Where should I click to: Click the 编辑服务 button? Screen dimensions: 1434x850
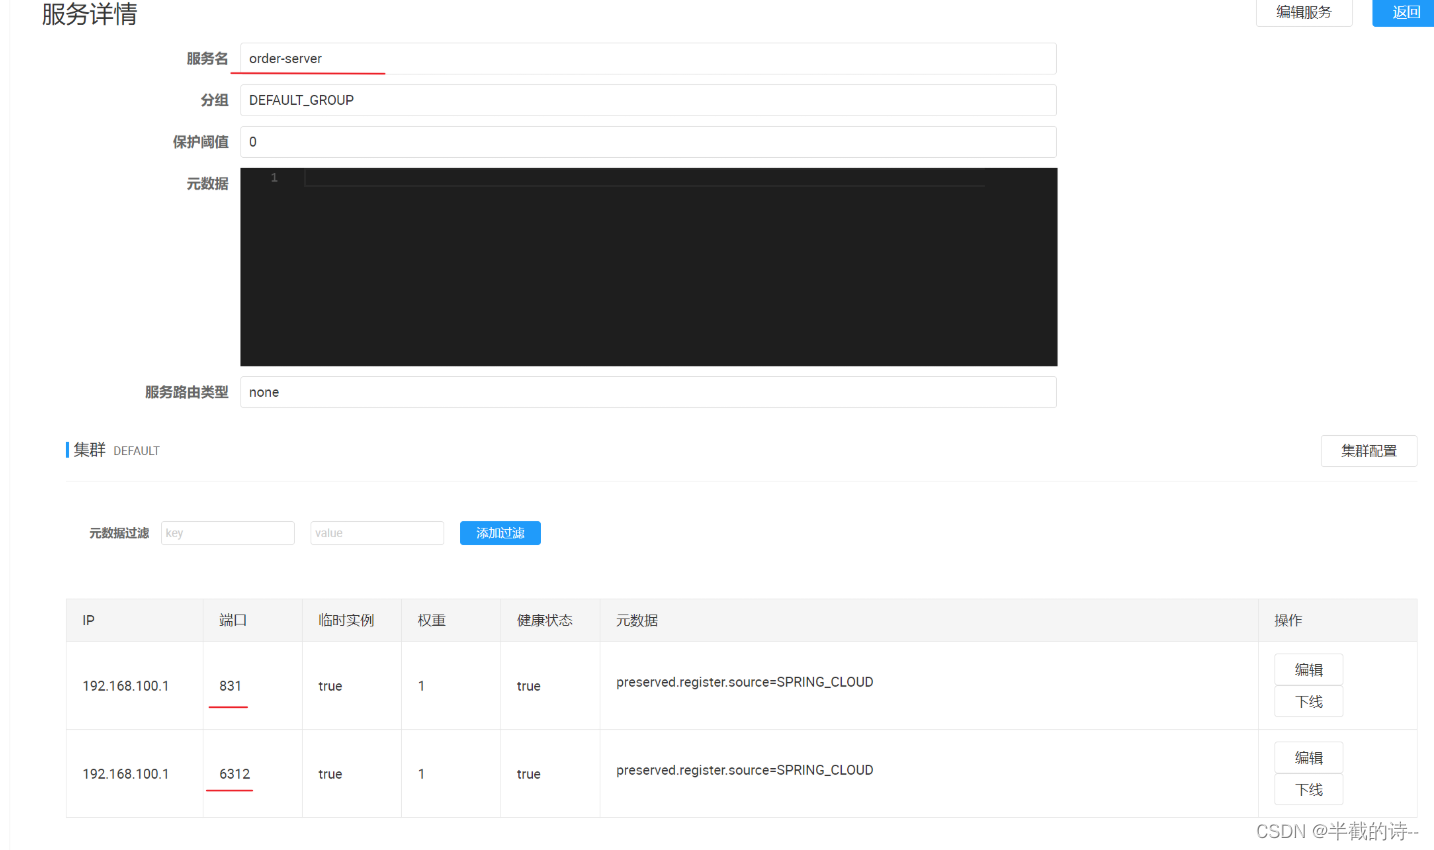[1304, 12]
